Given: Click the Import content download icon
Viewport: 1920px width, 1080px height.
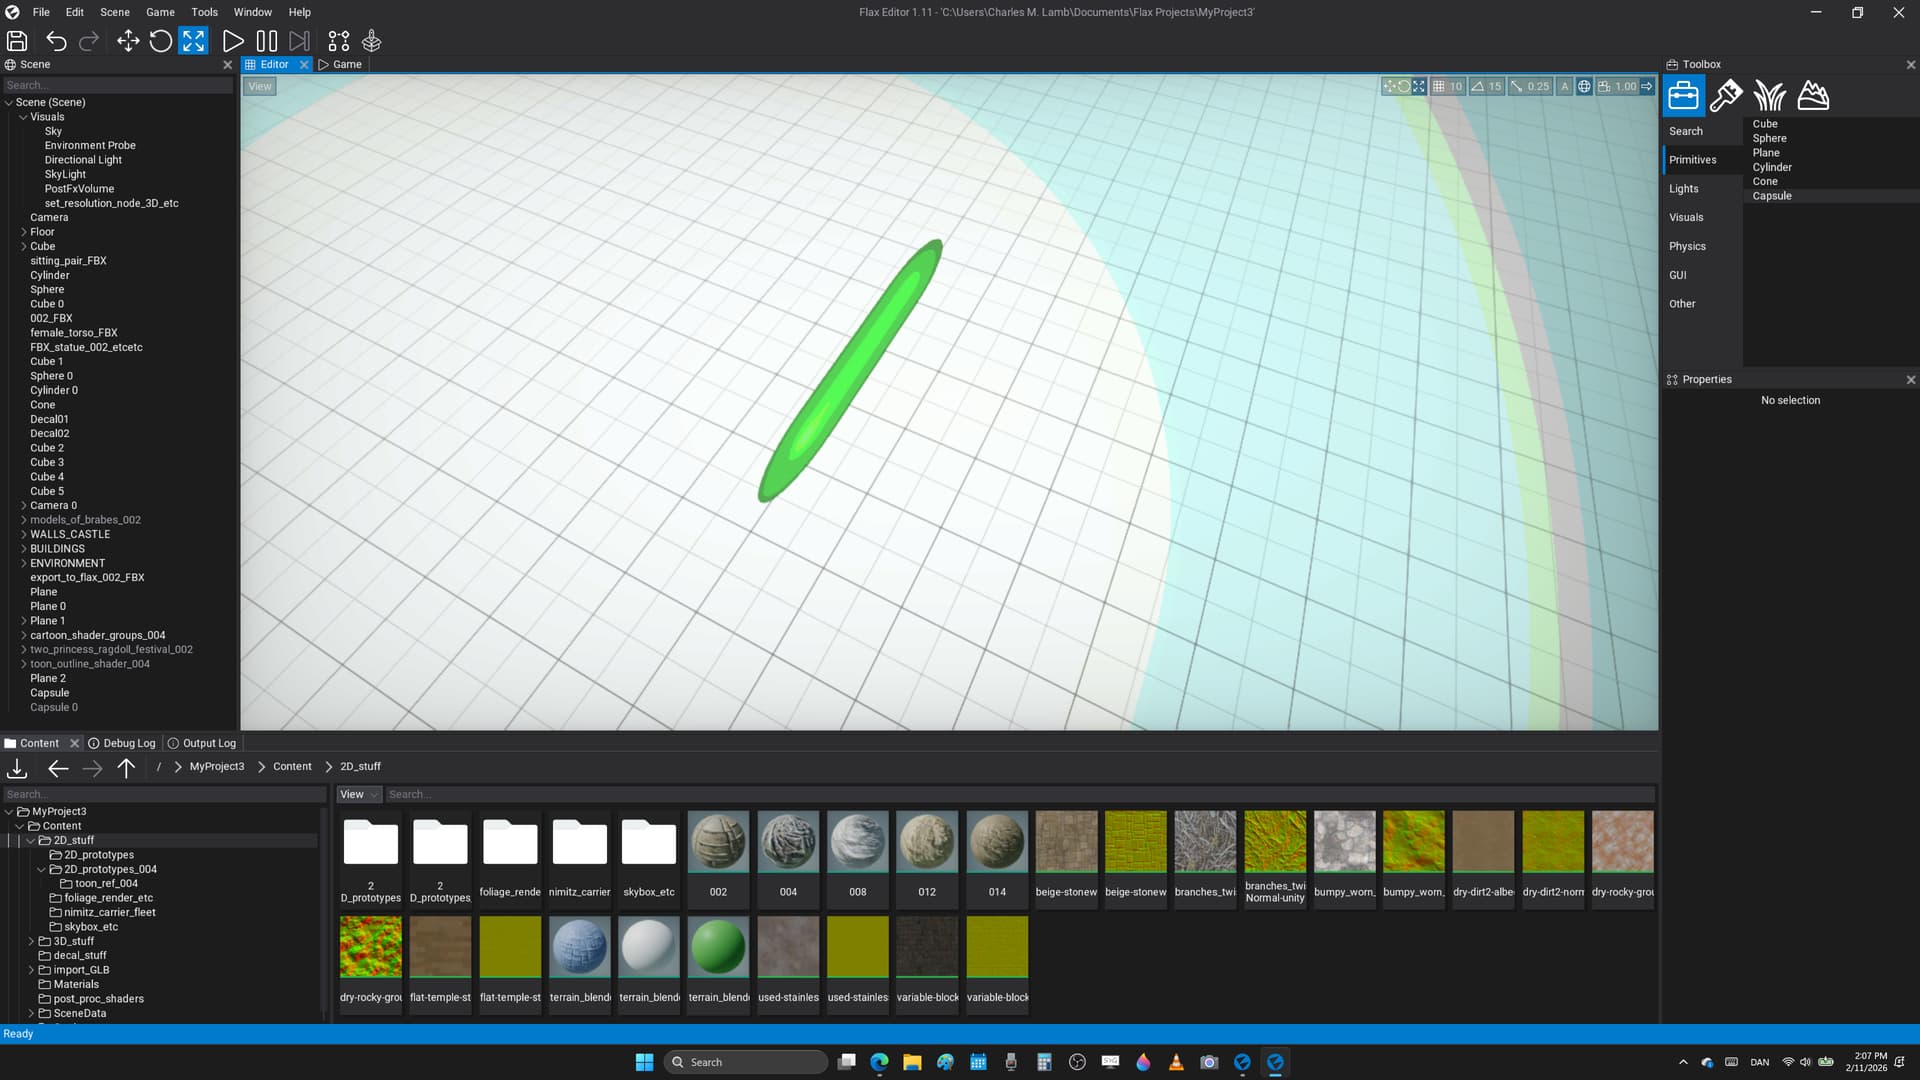Looking at the screenshot, I should [x=17, y=768].
